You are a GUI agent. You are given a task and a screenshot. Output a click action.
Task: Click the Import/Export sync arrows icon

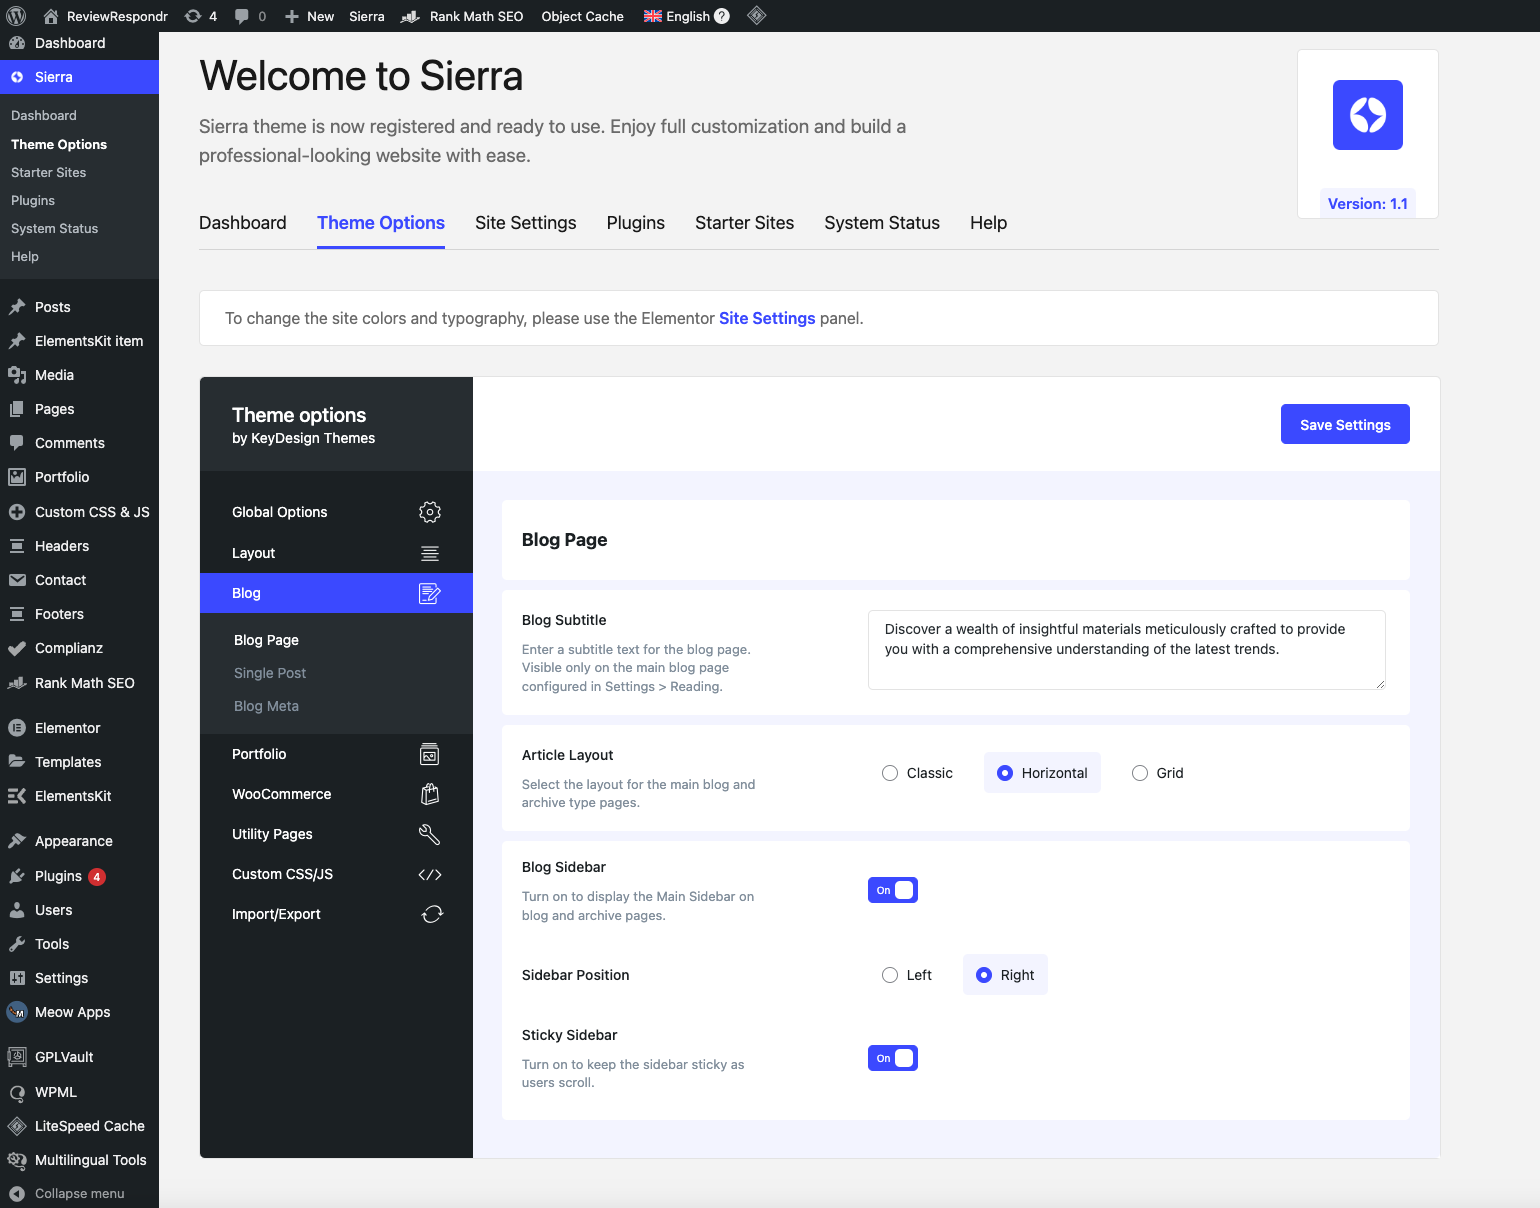click(x=432, y=914)
